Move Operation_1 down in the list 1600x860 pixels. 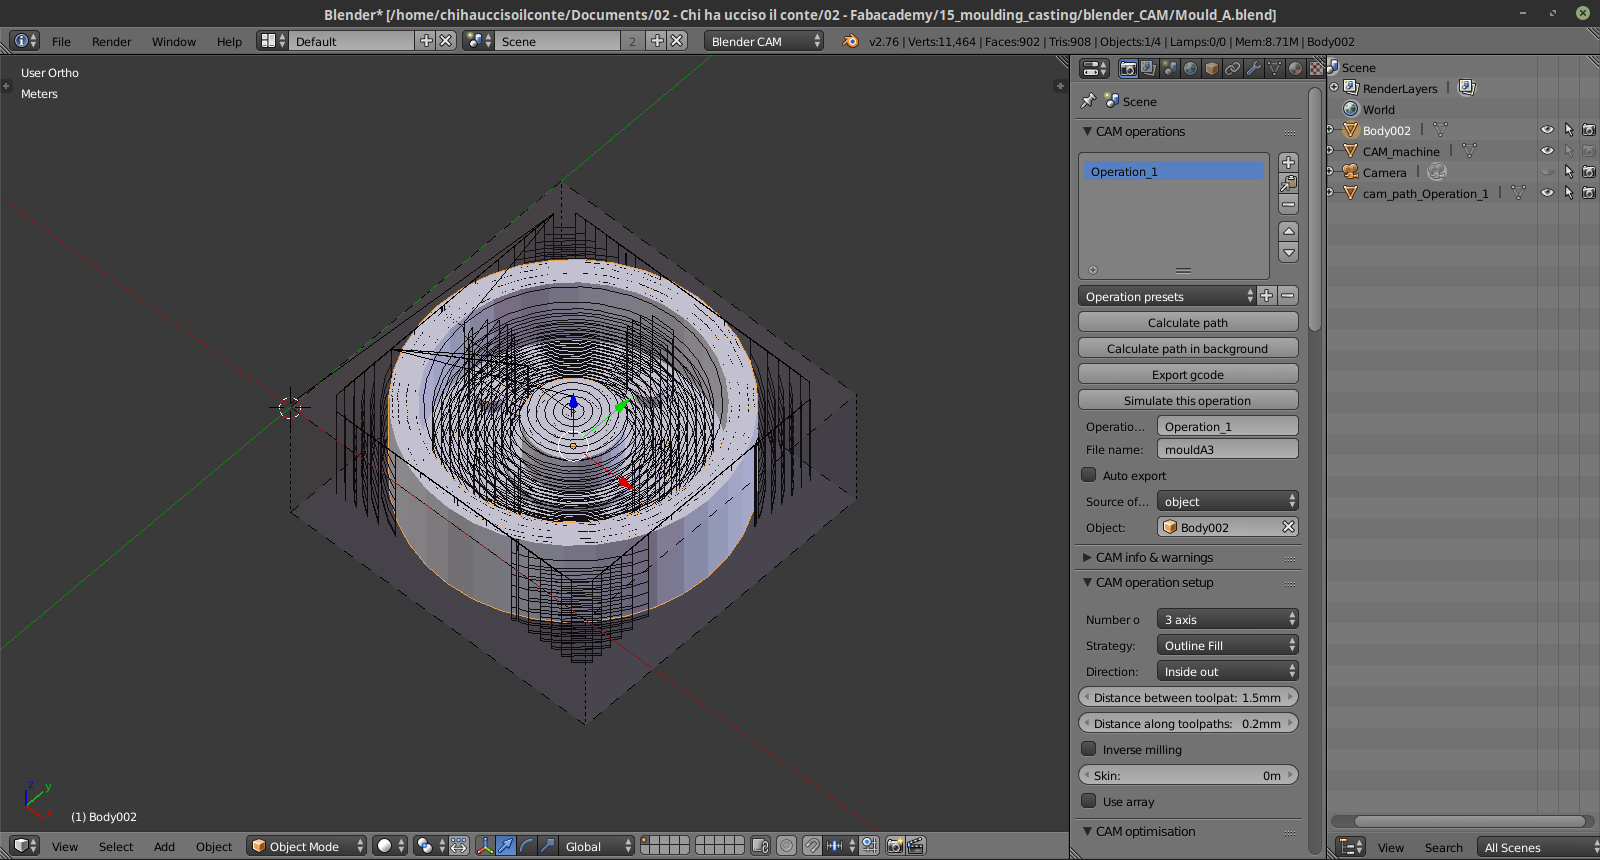[x=1289, y=253]
